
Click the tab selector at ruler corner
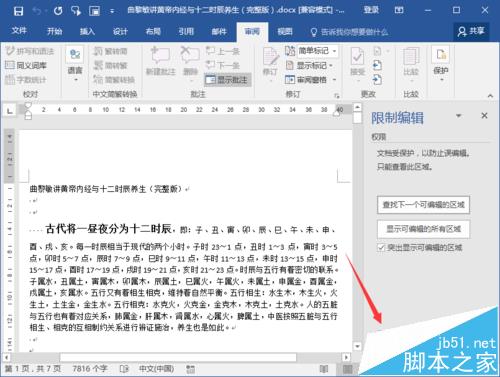pos(10,110)
